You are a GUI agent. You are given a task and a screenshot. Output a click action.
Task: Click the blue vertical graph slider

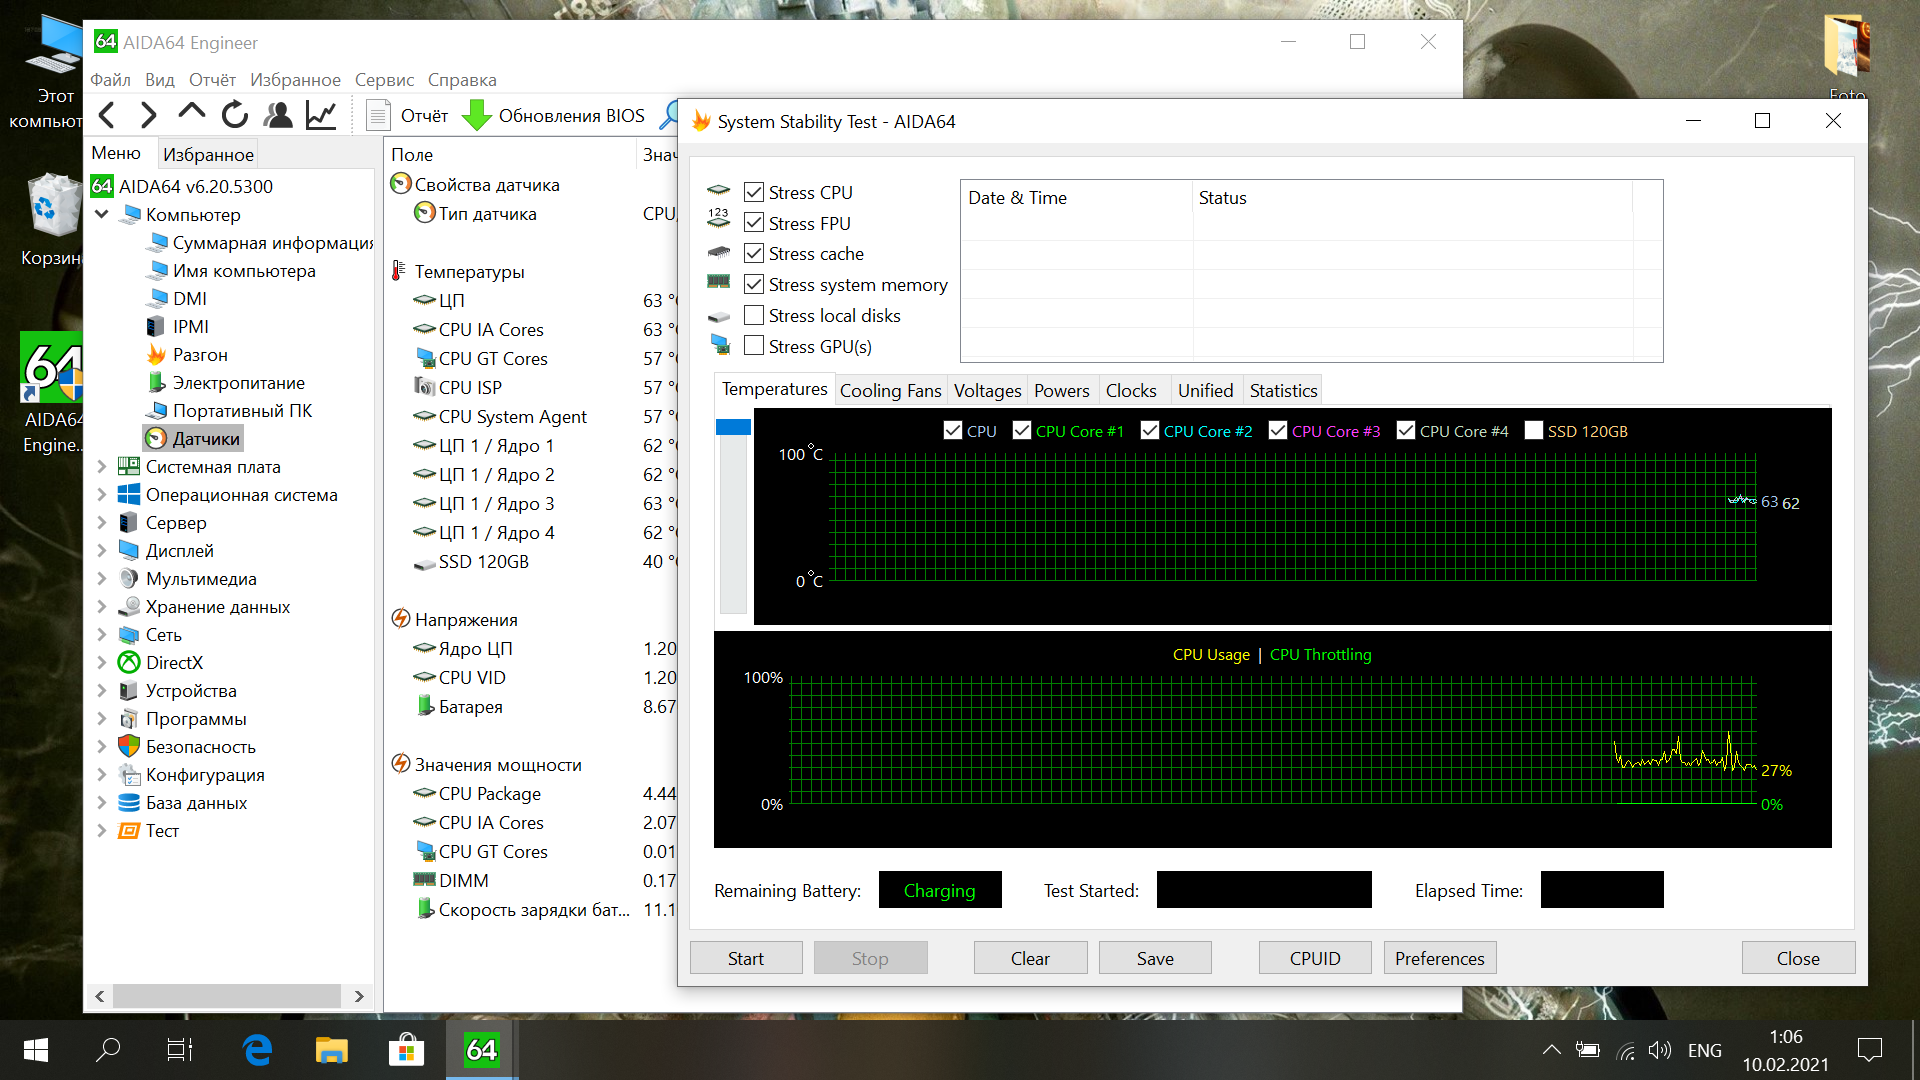[x=733, y=428]
